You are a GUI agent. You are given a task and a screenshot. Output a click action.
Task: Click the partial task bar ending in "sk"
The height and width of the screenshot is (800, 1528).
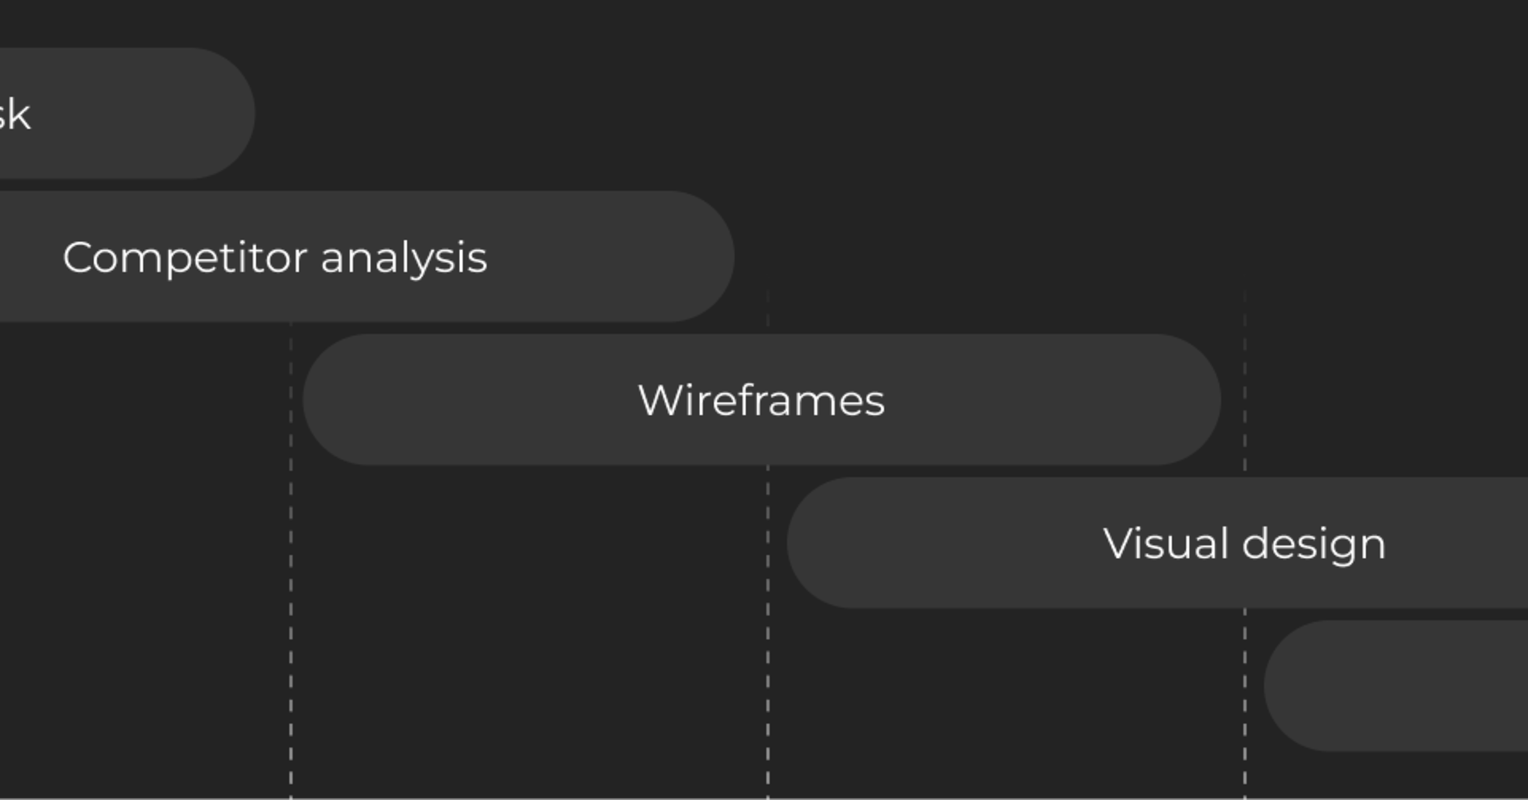pyautogui.click(x=127, y=113)
